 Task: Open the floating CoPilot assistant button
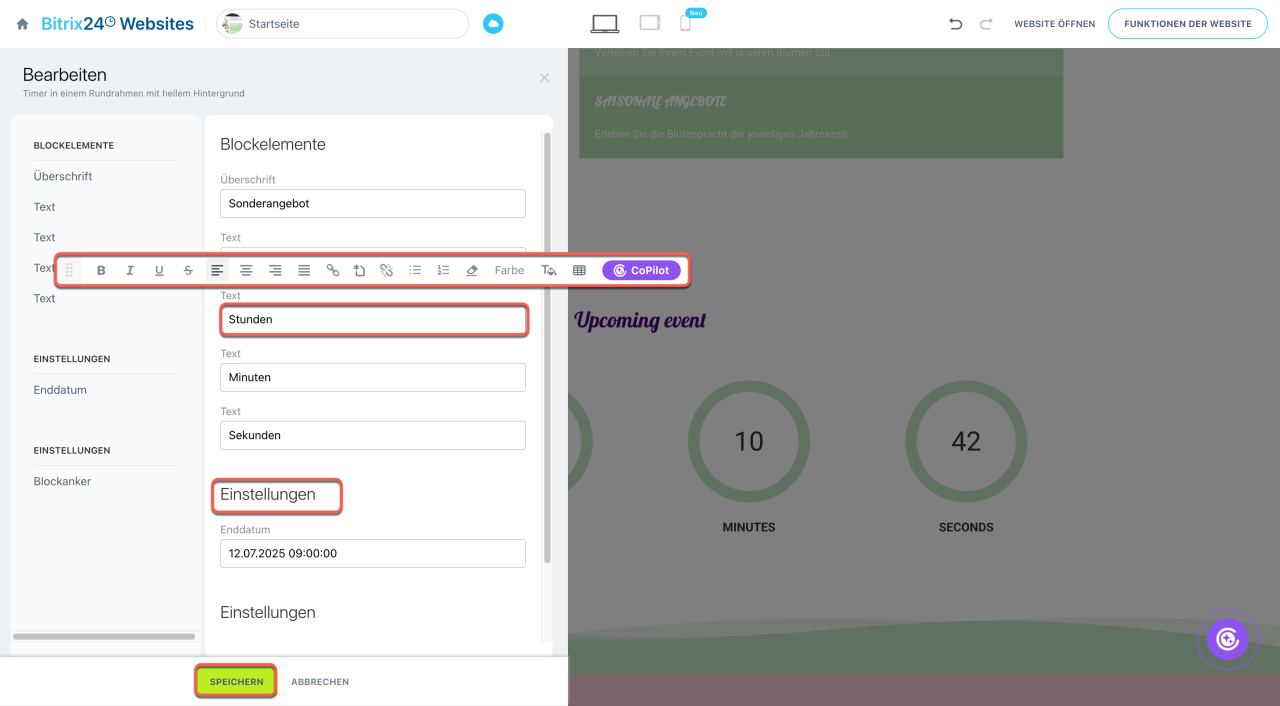pos(1227,639)
